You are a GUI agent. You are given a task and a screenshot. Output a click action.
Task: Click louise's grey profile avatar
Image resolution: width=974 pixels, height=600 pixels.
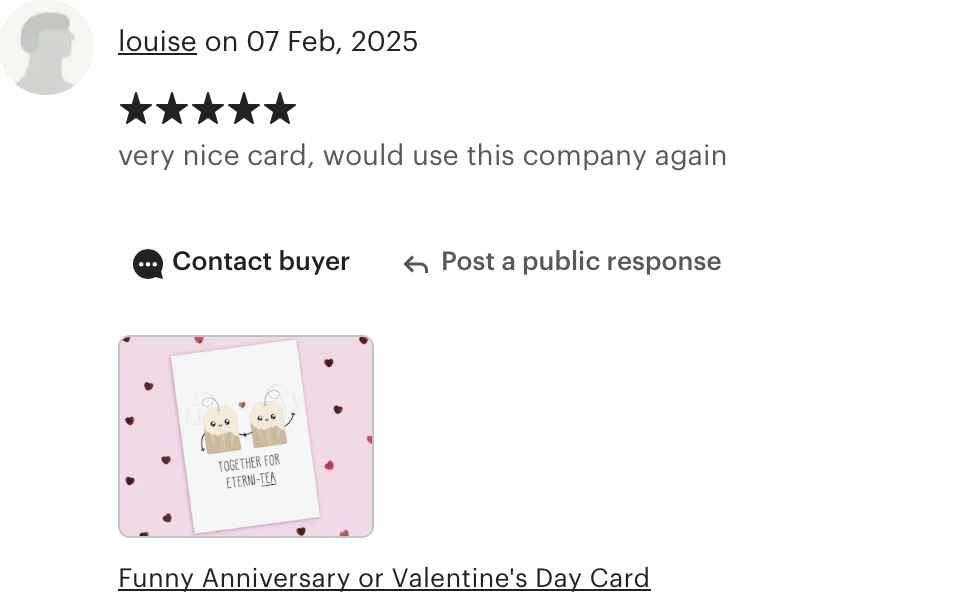point(47,47)
